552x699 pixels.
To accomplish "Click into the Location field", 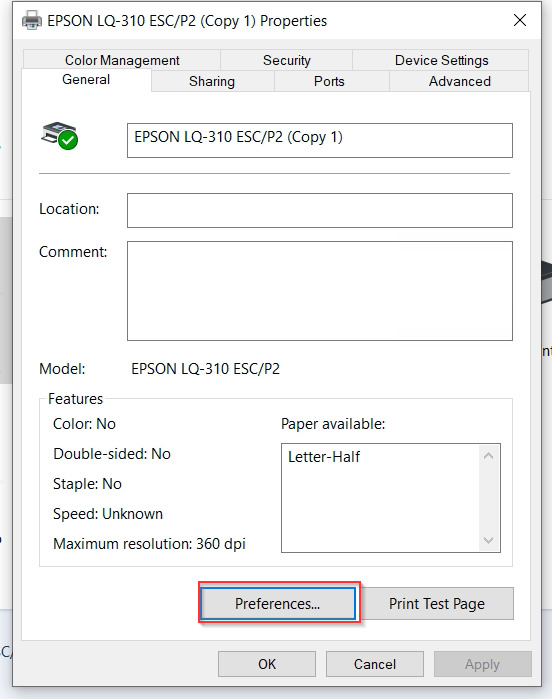I will click(320, 210).
